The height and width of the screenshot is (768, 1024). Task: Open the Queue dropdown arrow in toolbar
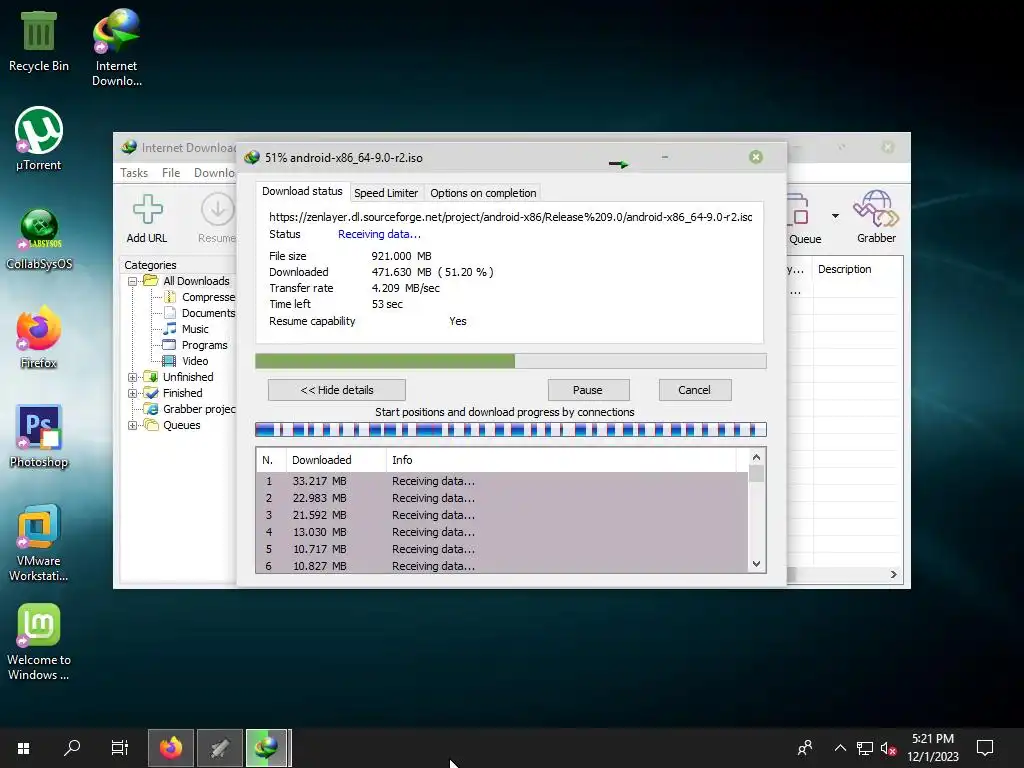click(835, 216)
